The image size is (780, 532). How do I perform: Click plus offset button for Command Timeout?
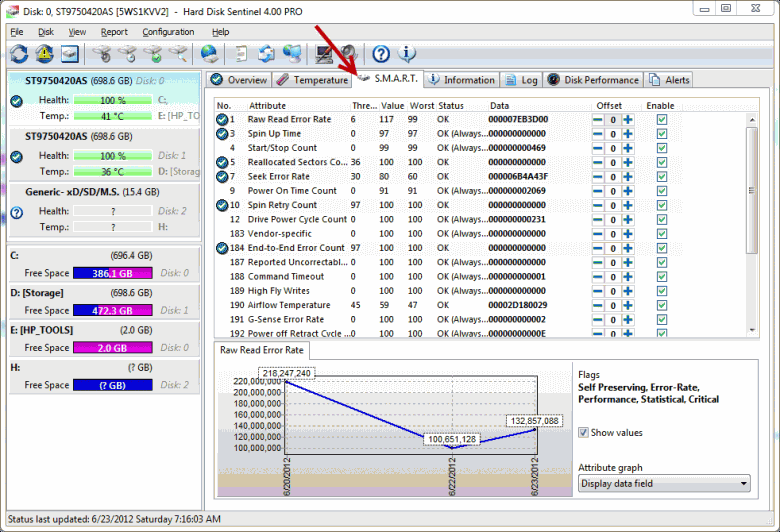click(628, 277)
